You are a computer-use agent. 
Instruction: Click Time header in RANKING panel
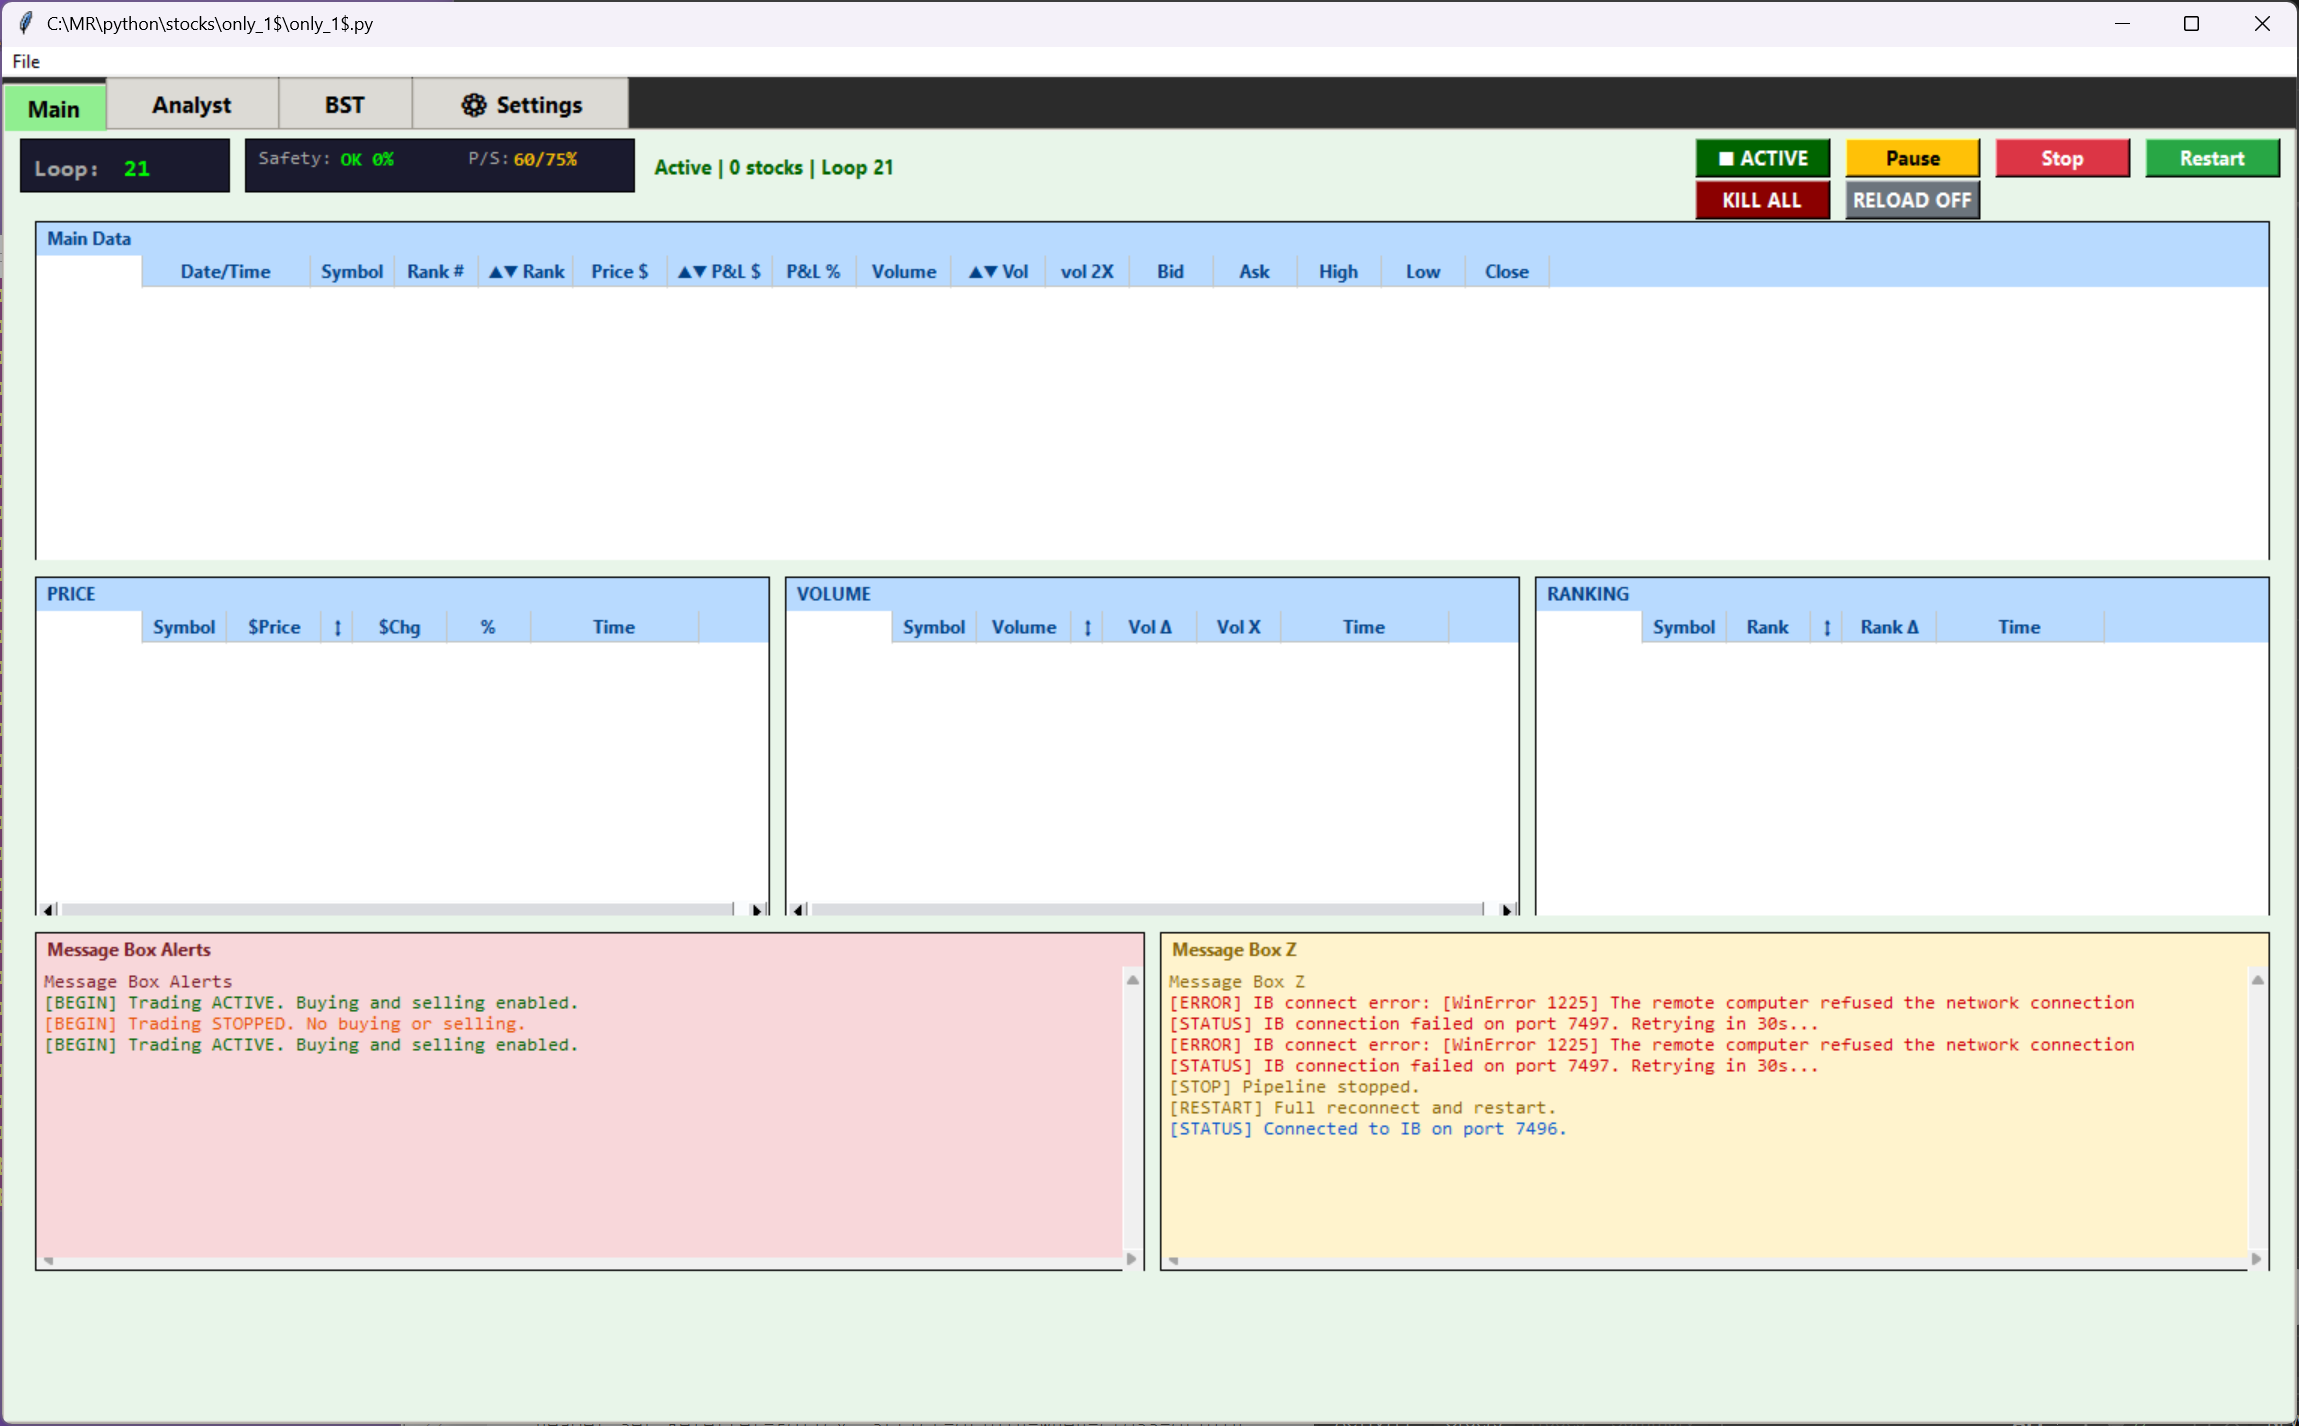coord(2020,627)
